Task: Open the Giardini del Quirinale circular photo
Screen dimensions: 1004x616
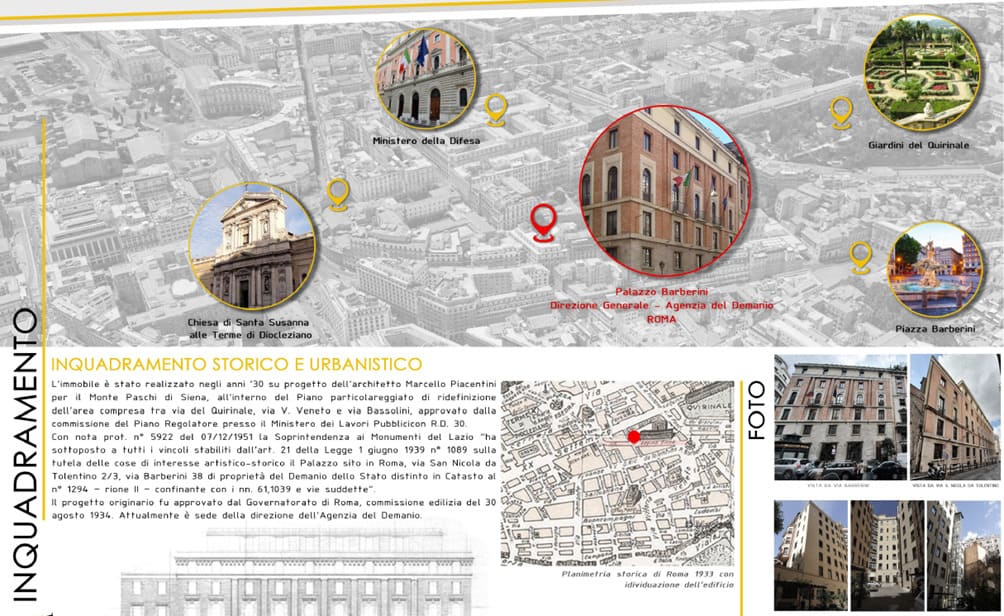Action: click(922, 72)
